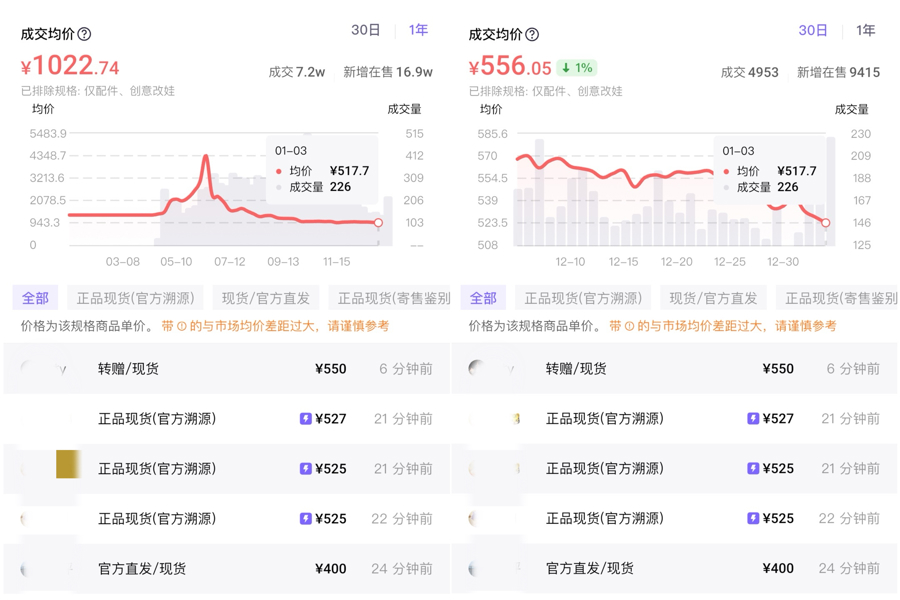
Task: Click the end-point marker on the 30-day price line
Action: [826, 223]
